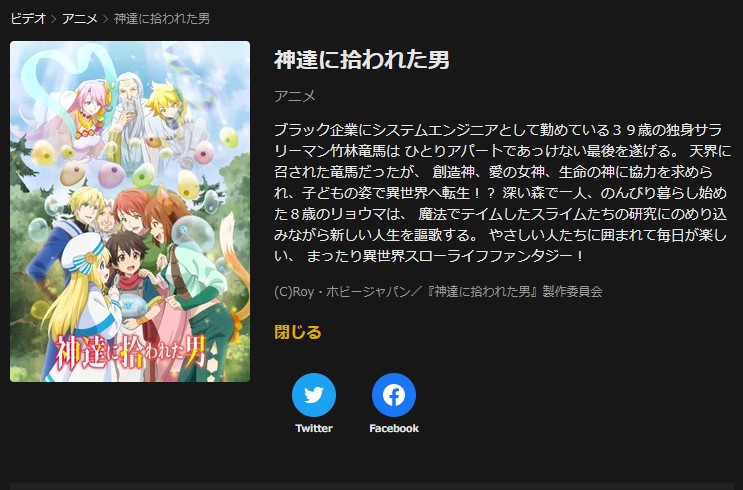Click the Twitter text label below the icon
The width and height of the screenshot is (743, 490).
tap(314, 428)
